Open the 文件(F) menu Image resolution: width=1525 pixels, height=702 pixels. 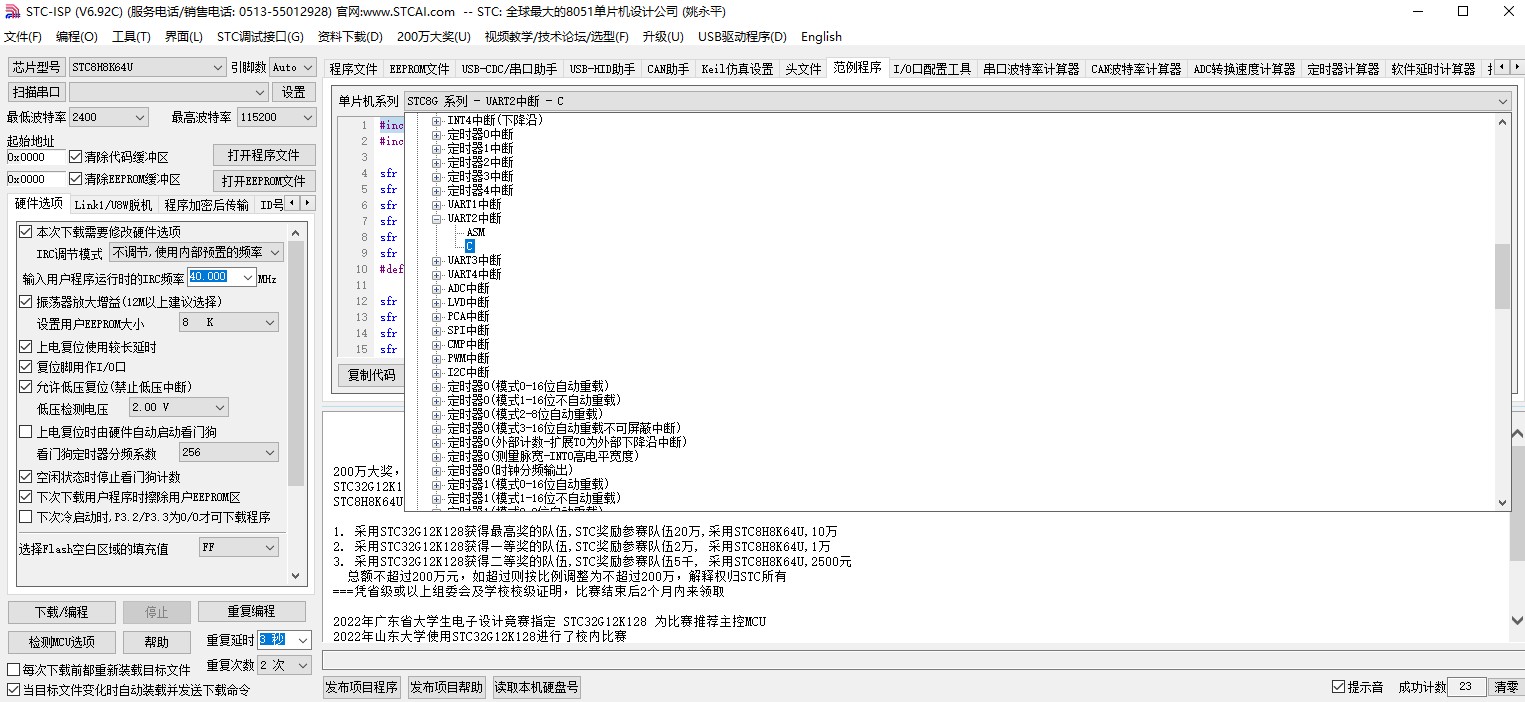tap(23, 37)
